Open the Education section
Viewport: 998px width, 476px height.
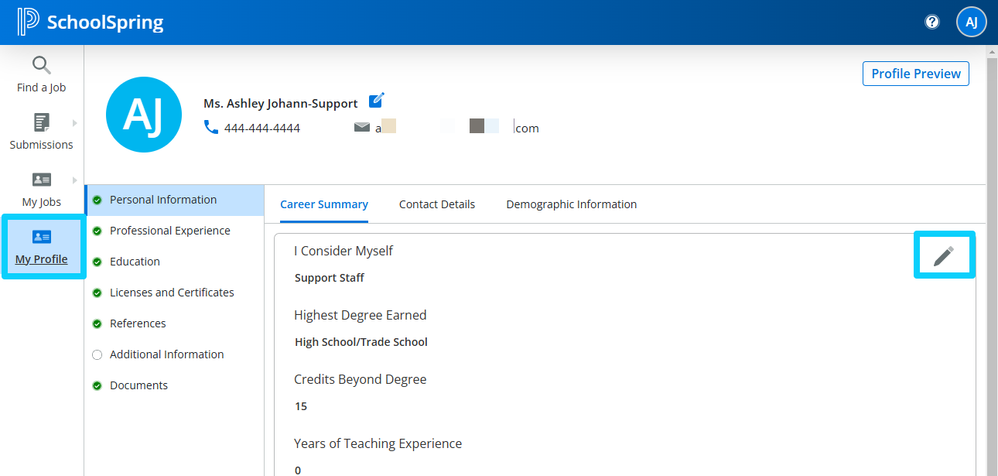(x=134, y=262)
